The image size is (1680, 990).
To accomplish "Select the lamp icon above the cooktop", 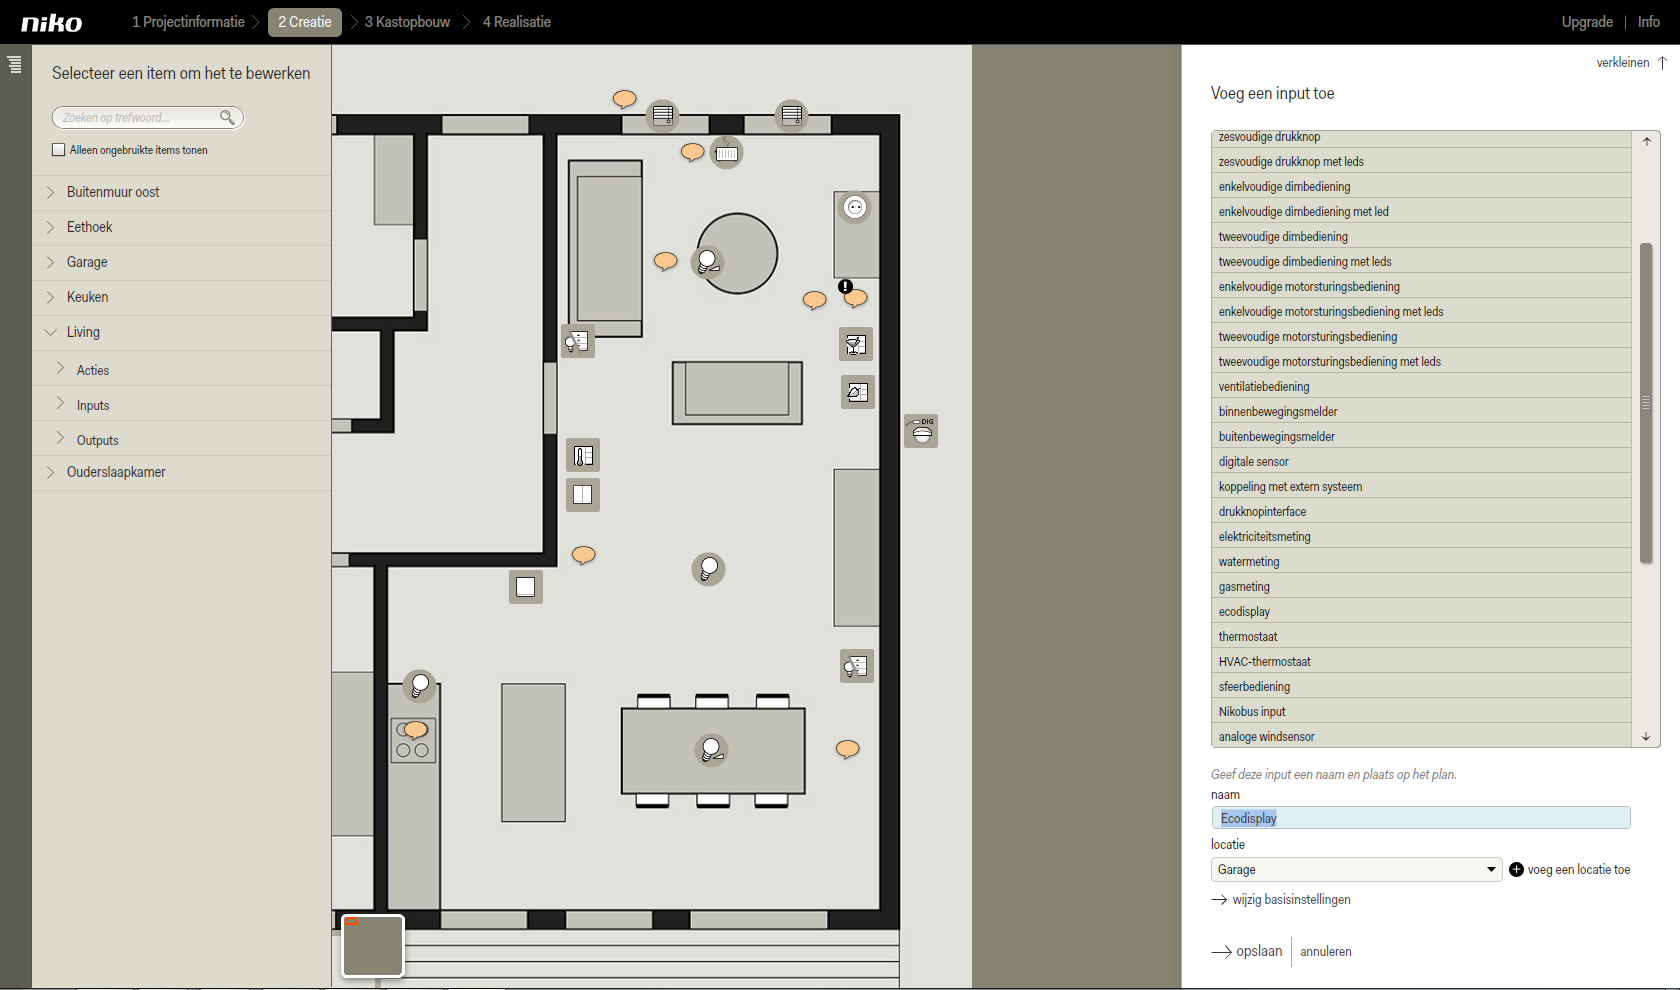I will tap(420, 685).
